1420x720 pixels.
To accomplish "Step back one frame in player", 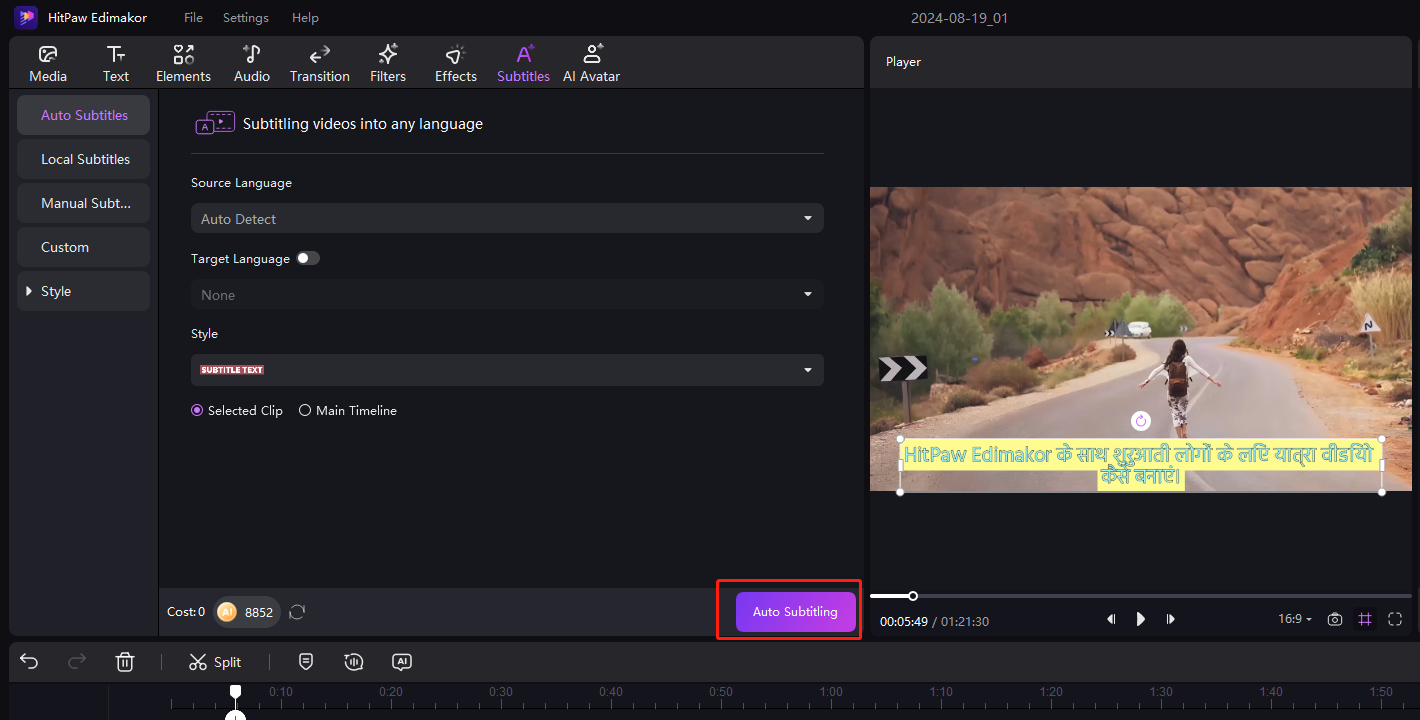I will point(1111,620).
